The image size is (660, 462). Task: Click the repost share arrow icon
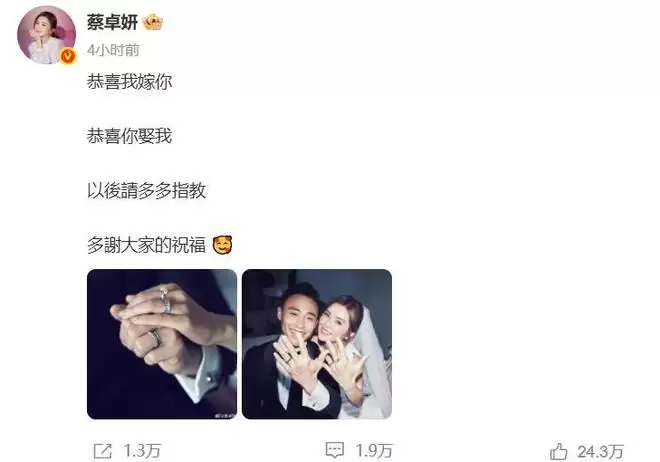103,451
